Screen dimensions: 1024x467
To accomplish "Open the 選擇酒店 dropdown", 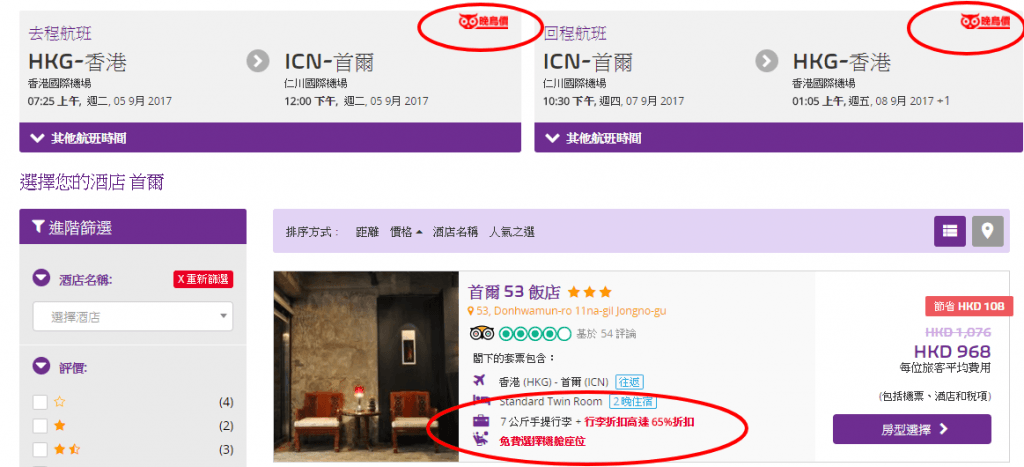I will coord(133,317).
